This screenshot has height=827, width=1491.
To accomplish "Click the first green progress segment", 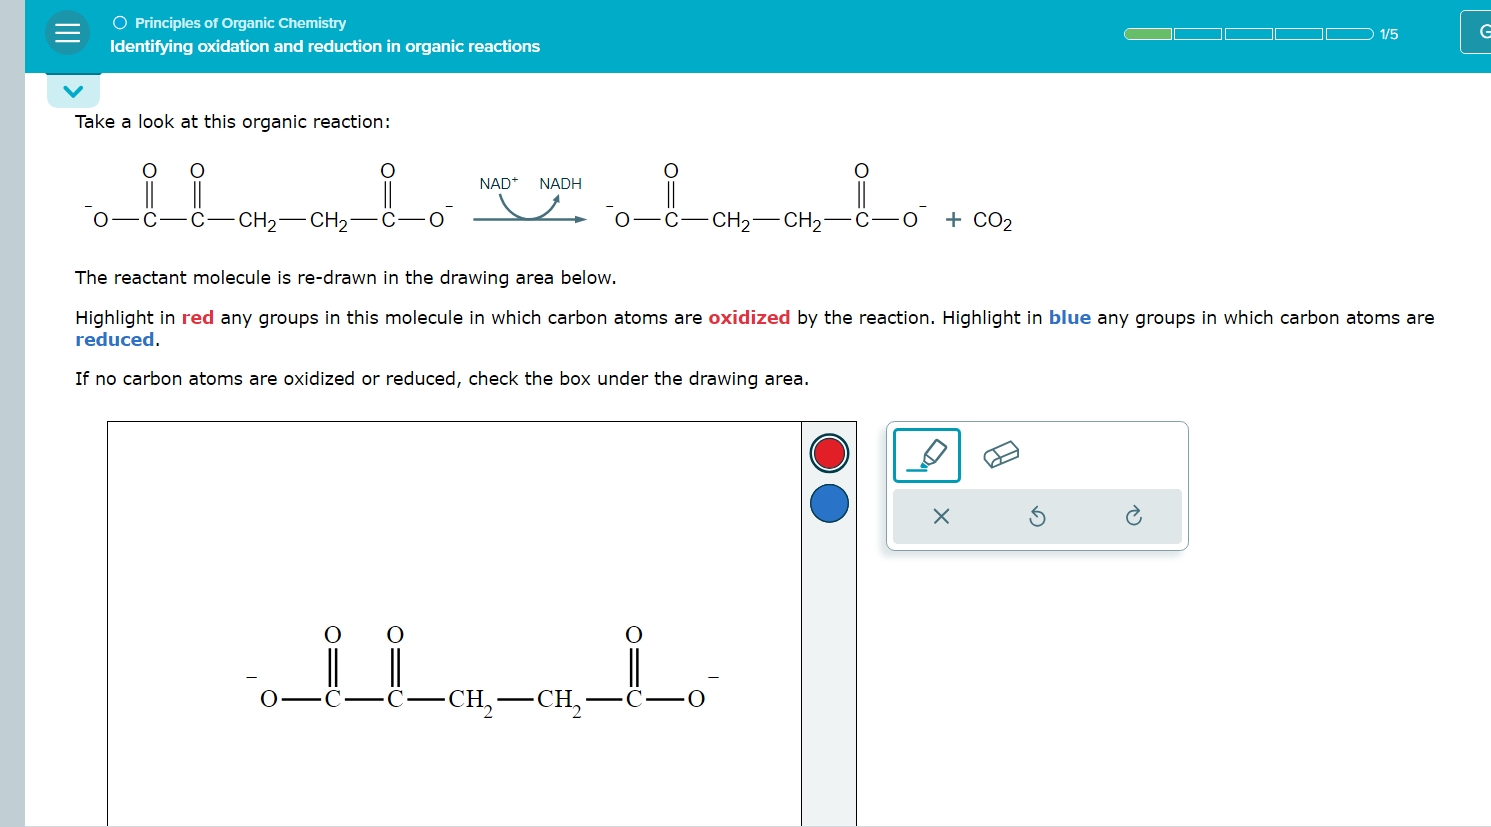I will click(x=1147, y=33).
